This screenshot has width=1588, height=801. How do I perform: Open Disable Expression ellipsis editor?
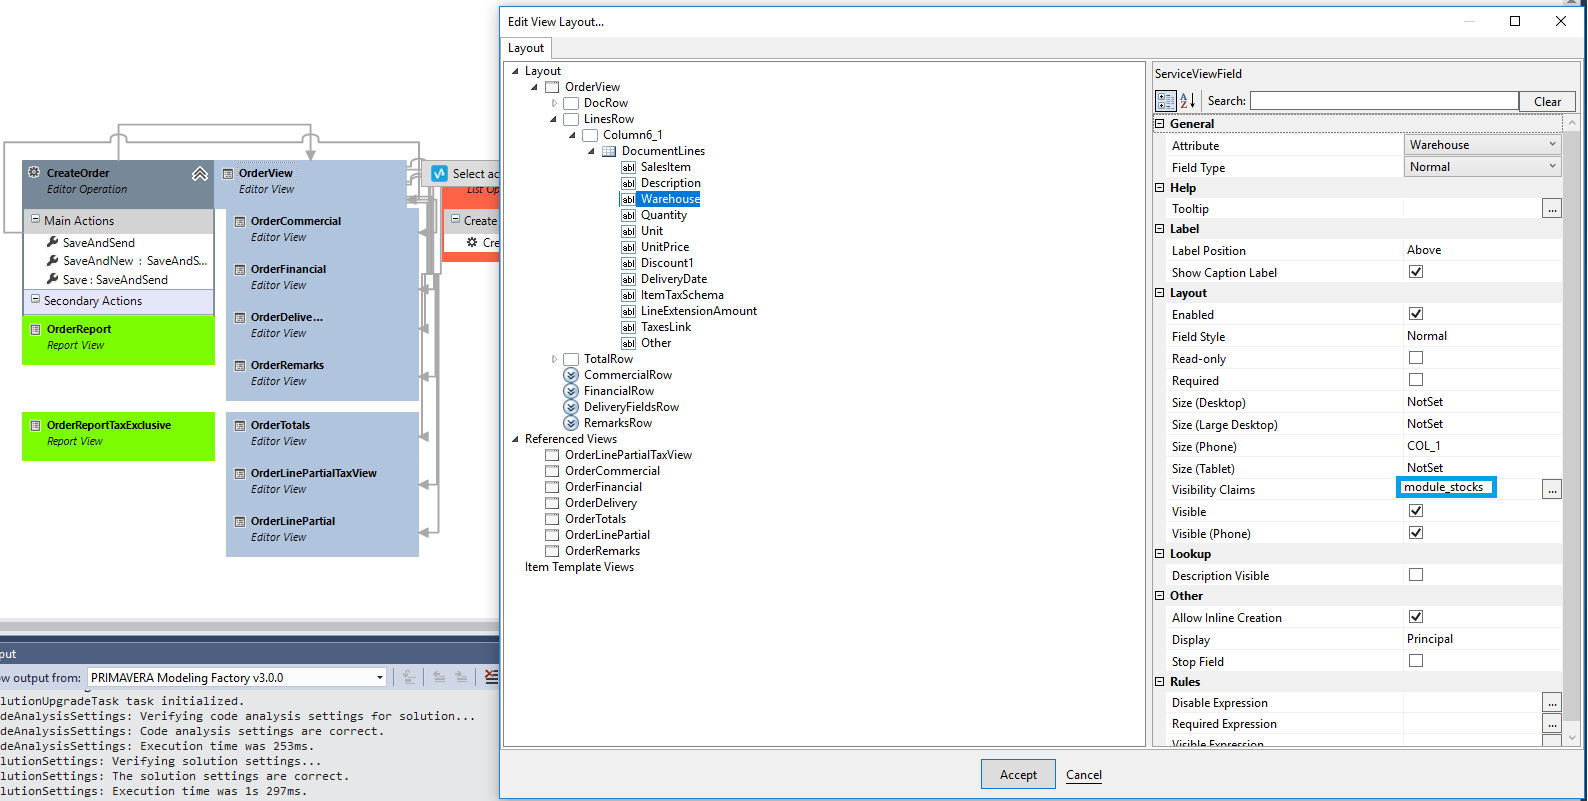coord(1552,702)
